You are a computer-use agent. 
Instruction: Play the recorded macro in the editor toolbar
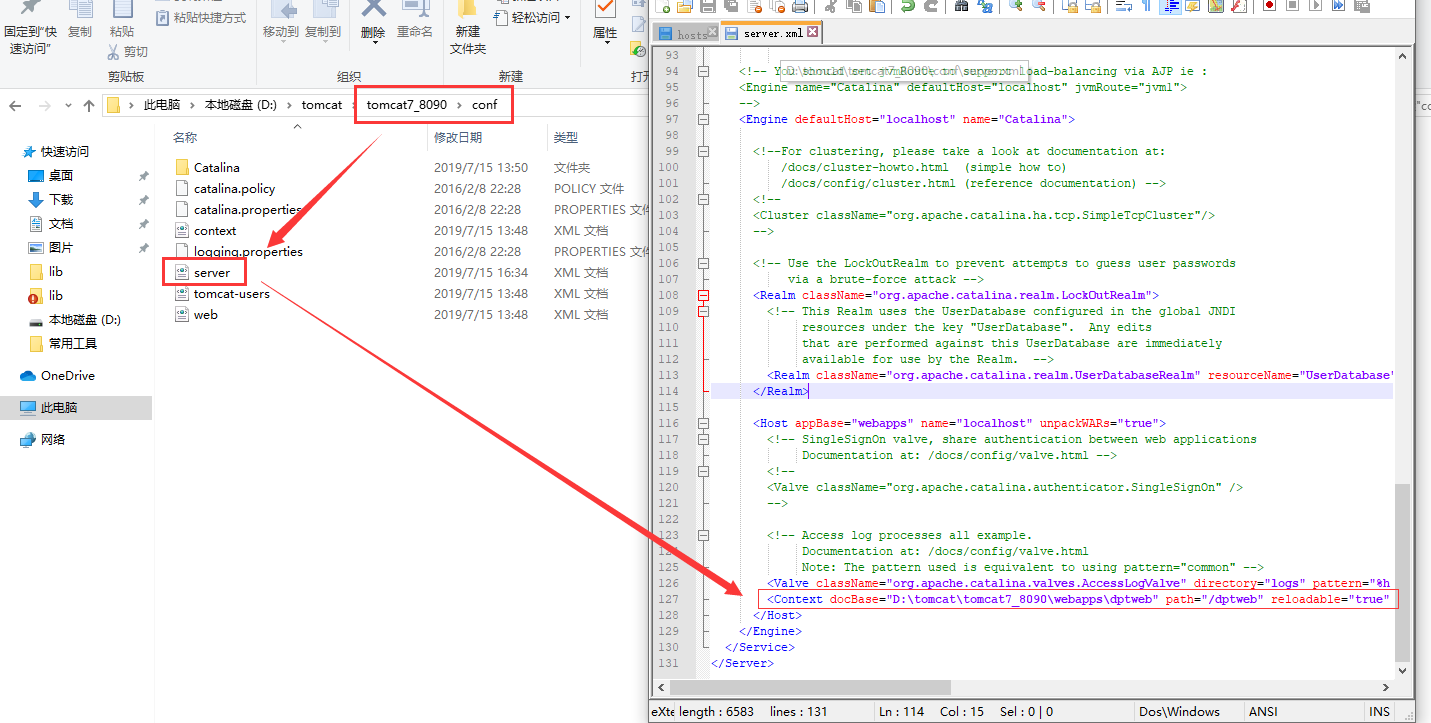tap(1315, 8)
